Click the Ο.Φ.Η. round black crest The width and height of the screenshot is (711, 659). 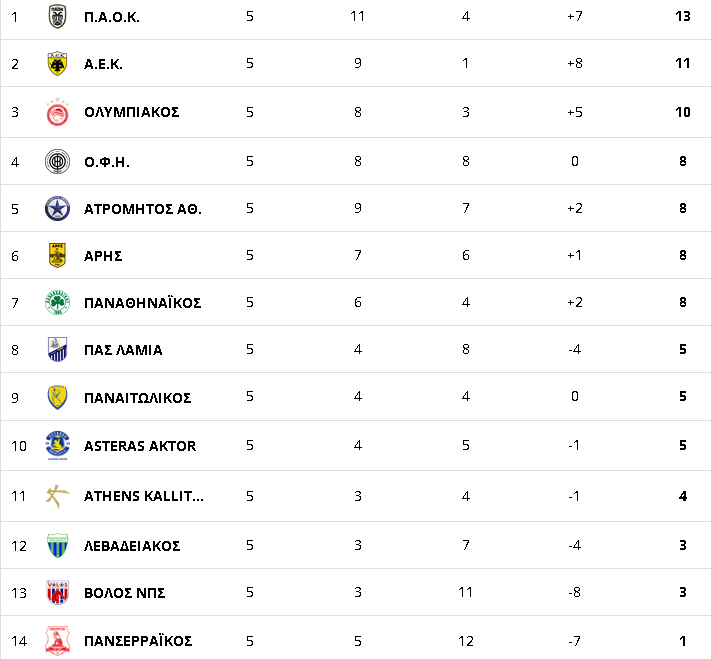coord(58,161)
